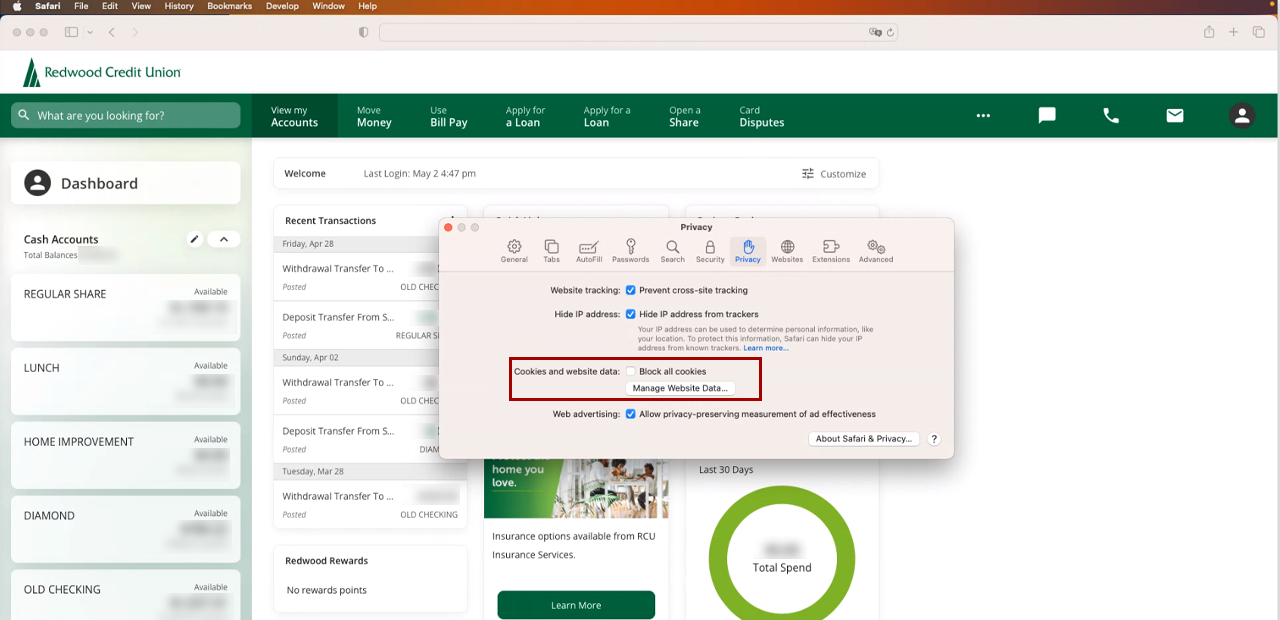Go back with Safari's back arrow
This screenshot has width=1280, height=620.
[112, 32]
